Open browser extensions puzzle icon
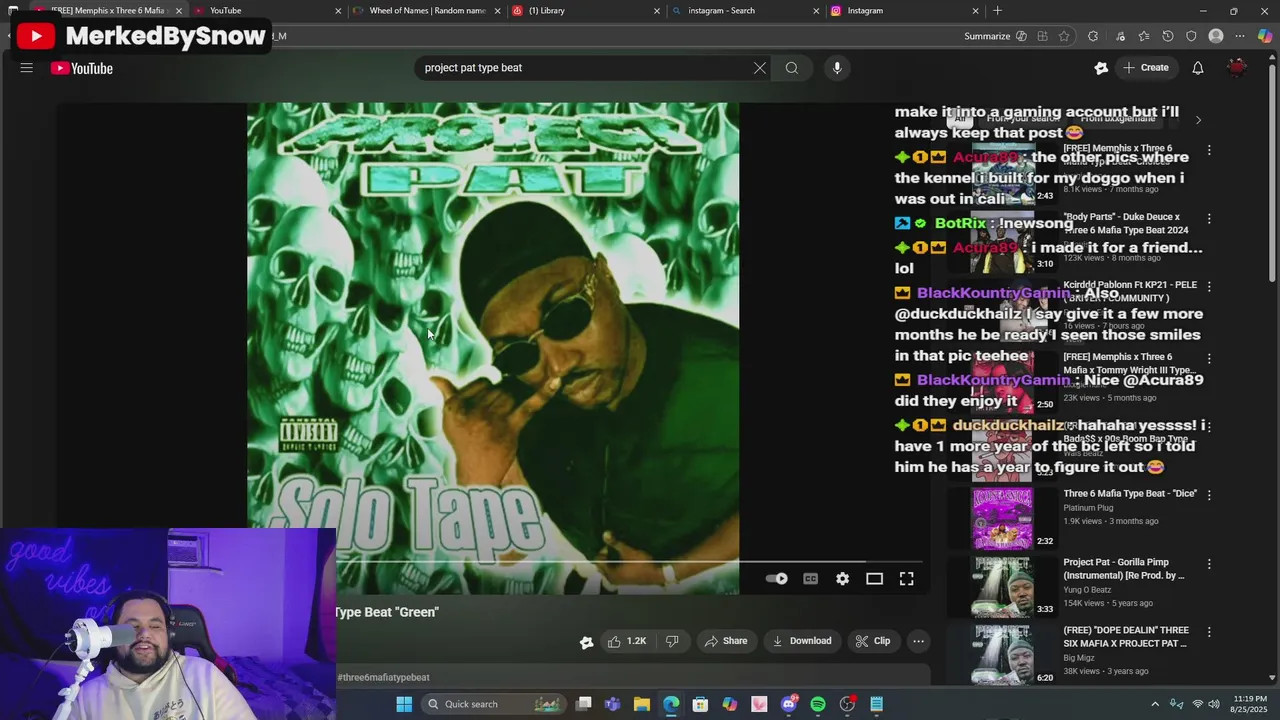Viewport: 1280px width, 720px height. point(1093,36)
